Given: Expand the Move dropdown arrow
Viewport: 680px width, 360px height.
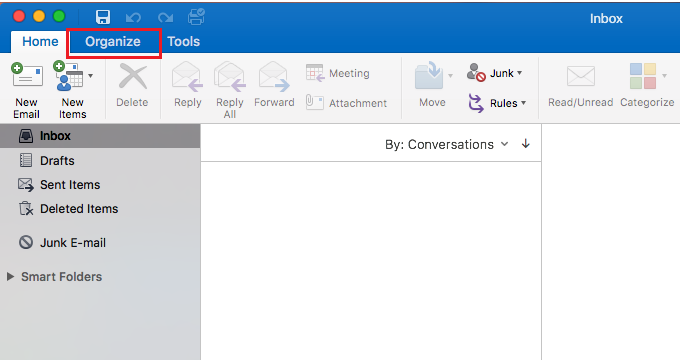Looking at the screenshot, I should tap(450, 76).
